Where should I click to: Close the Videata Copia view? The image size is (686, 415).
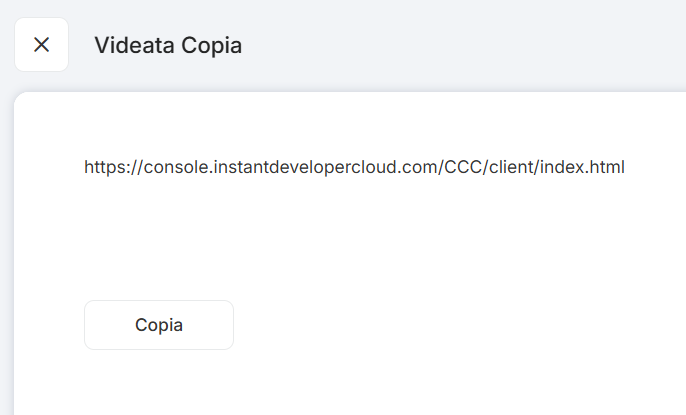coord(41,45)
